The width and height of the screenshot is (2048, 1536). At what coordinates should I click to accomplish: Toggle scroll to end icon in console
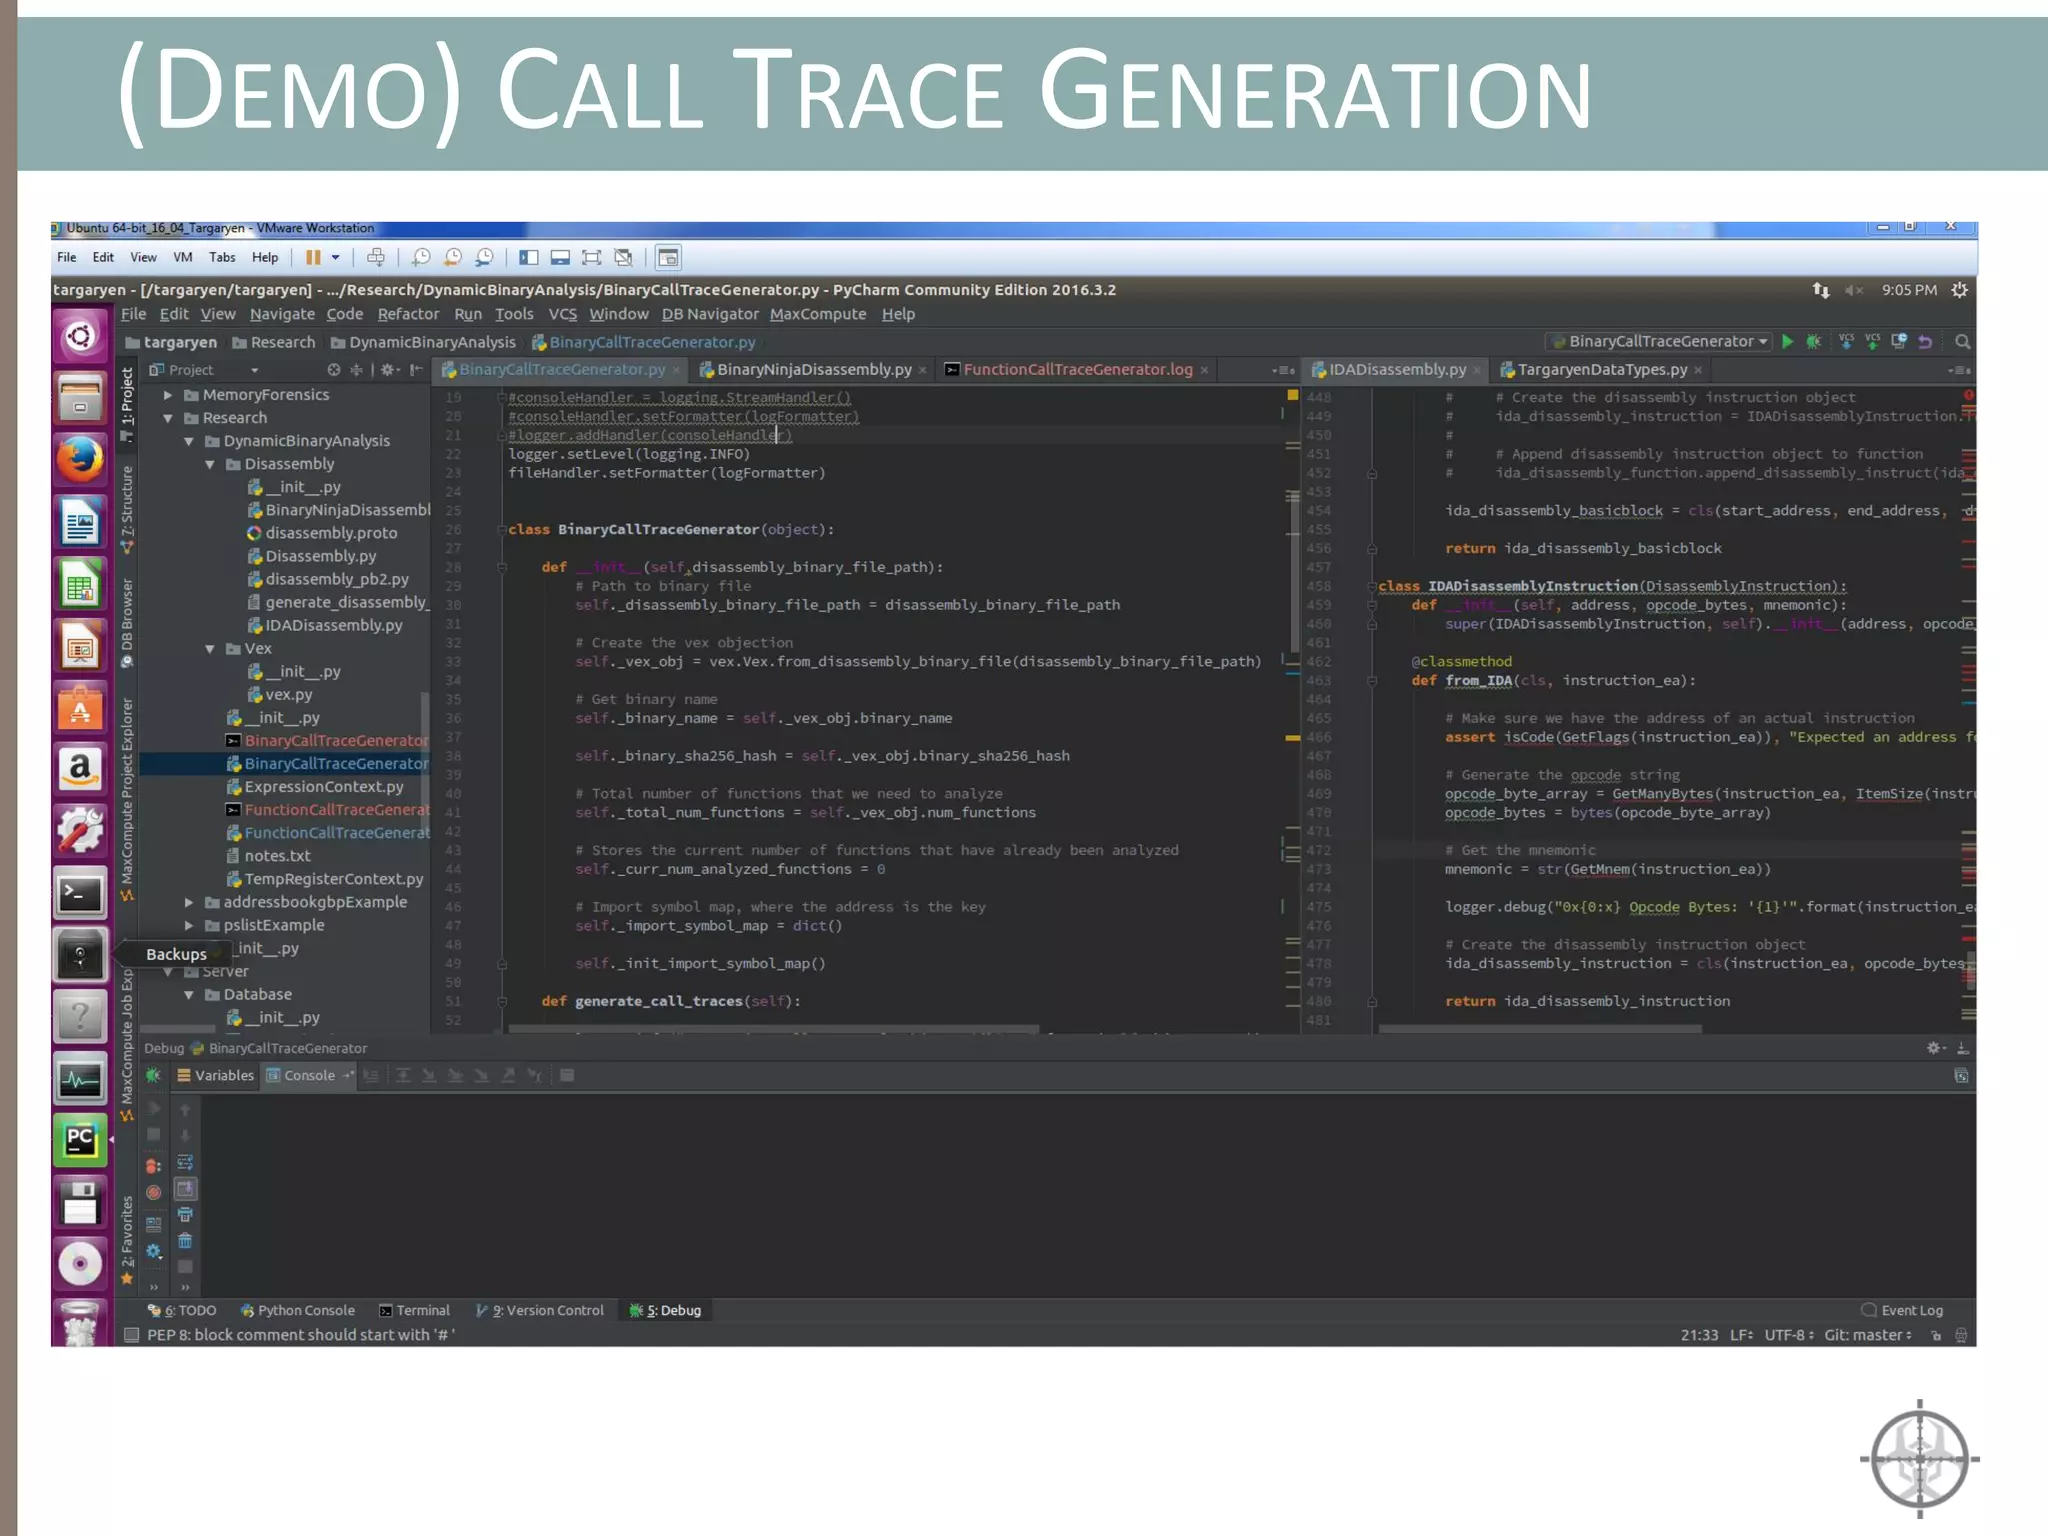[x=185, y=1189]
